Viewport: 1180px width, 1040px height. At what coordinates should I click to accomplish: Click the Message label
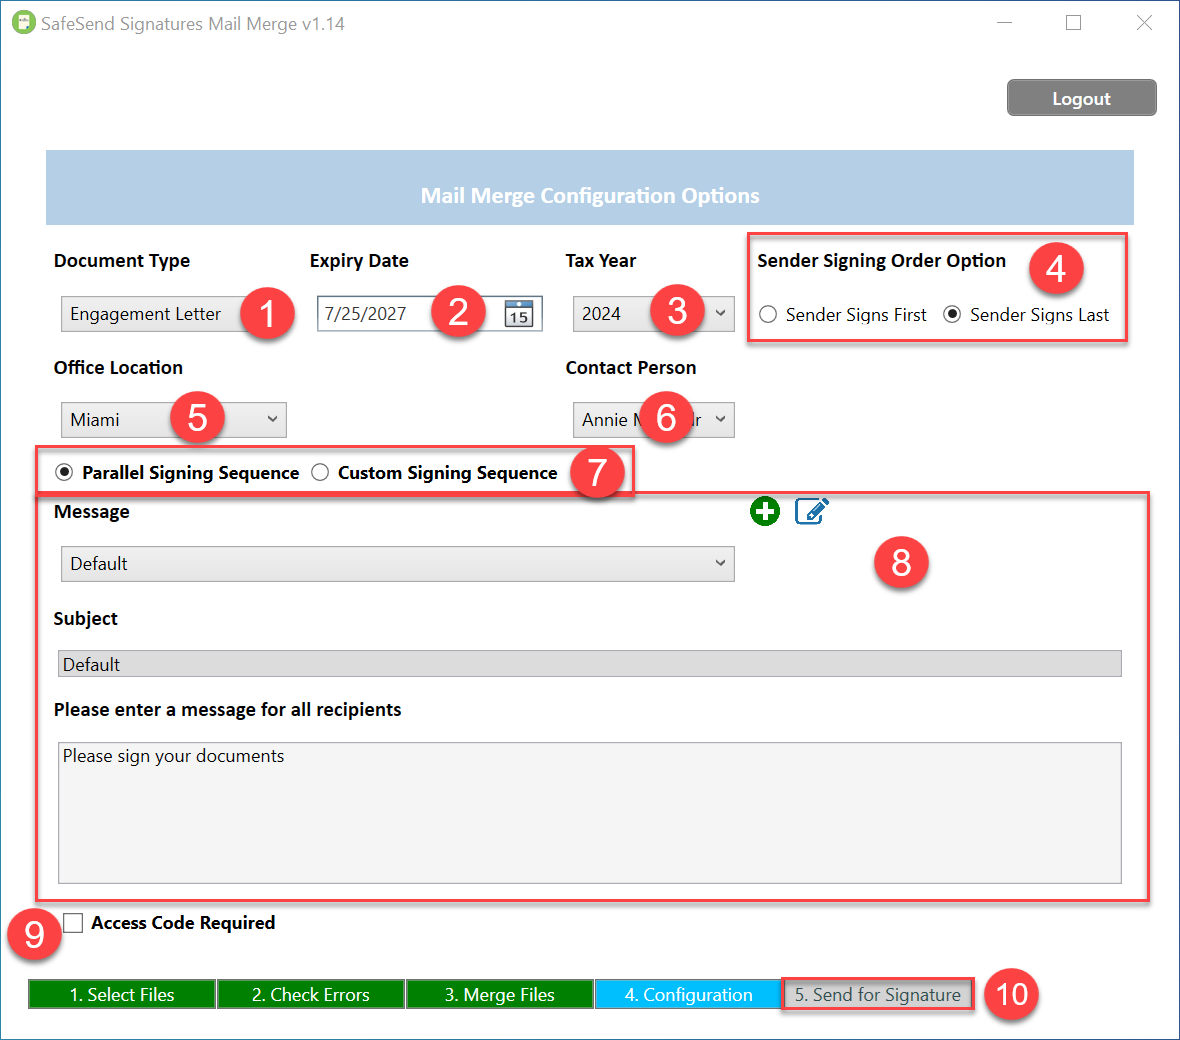(92, 512)
